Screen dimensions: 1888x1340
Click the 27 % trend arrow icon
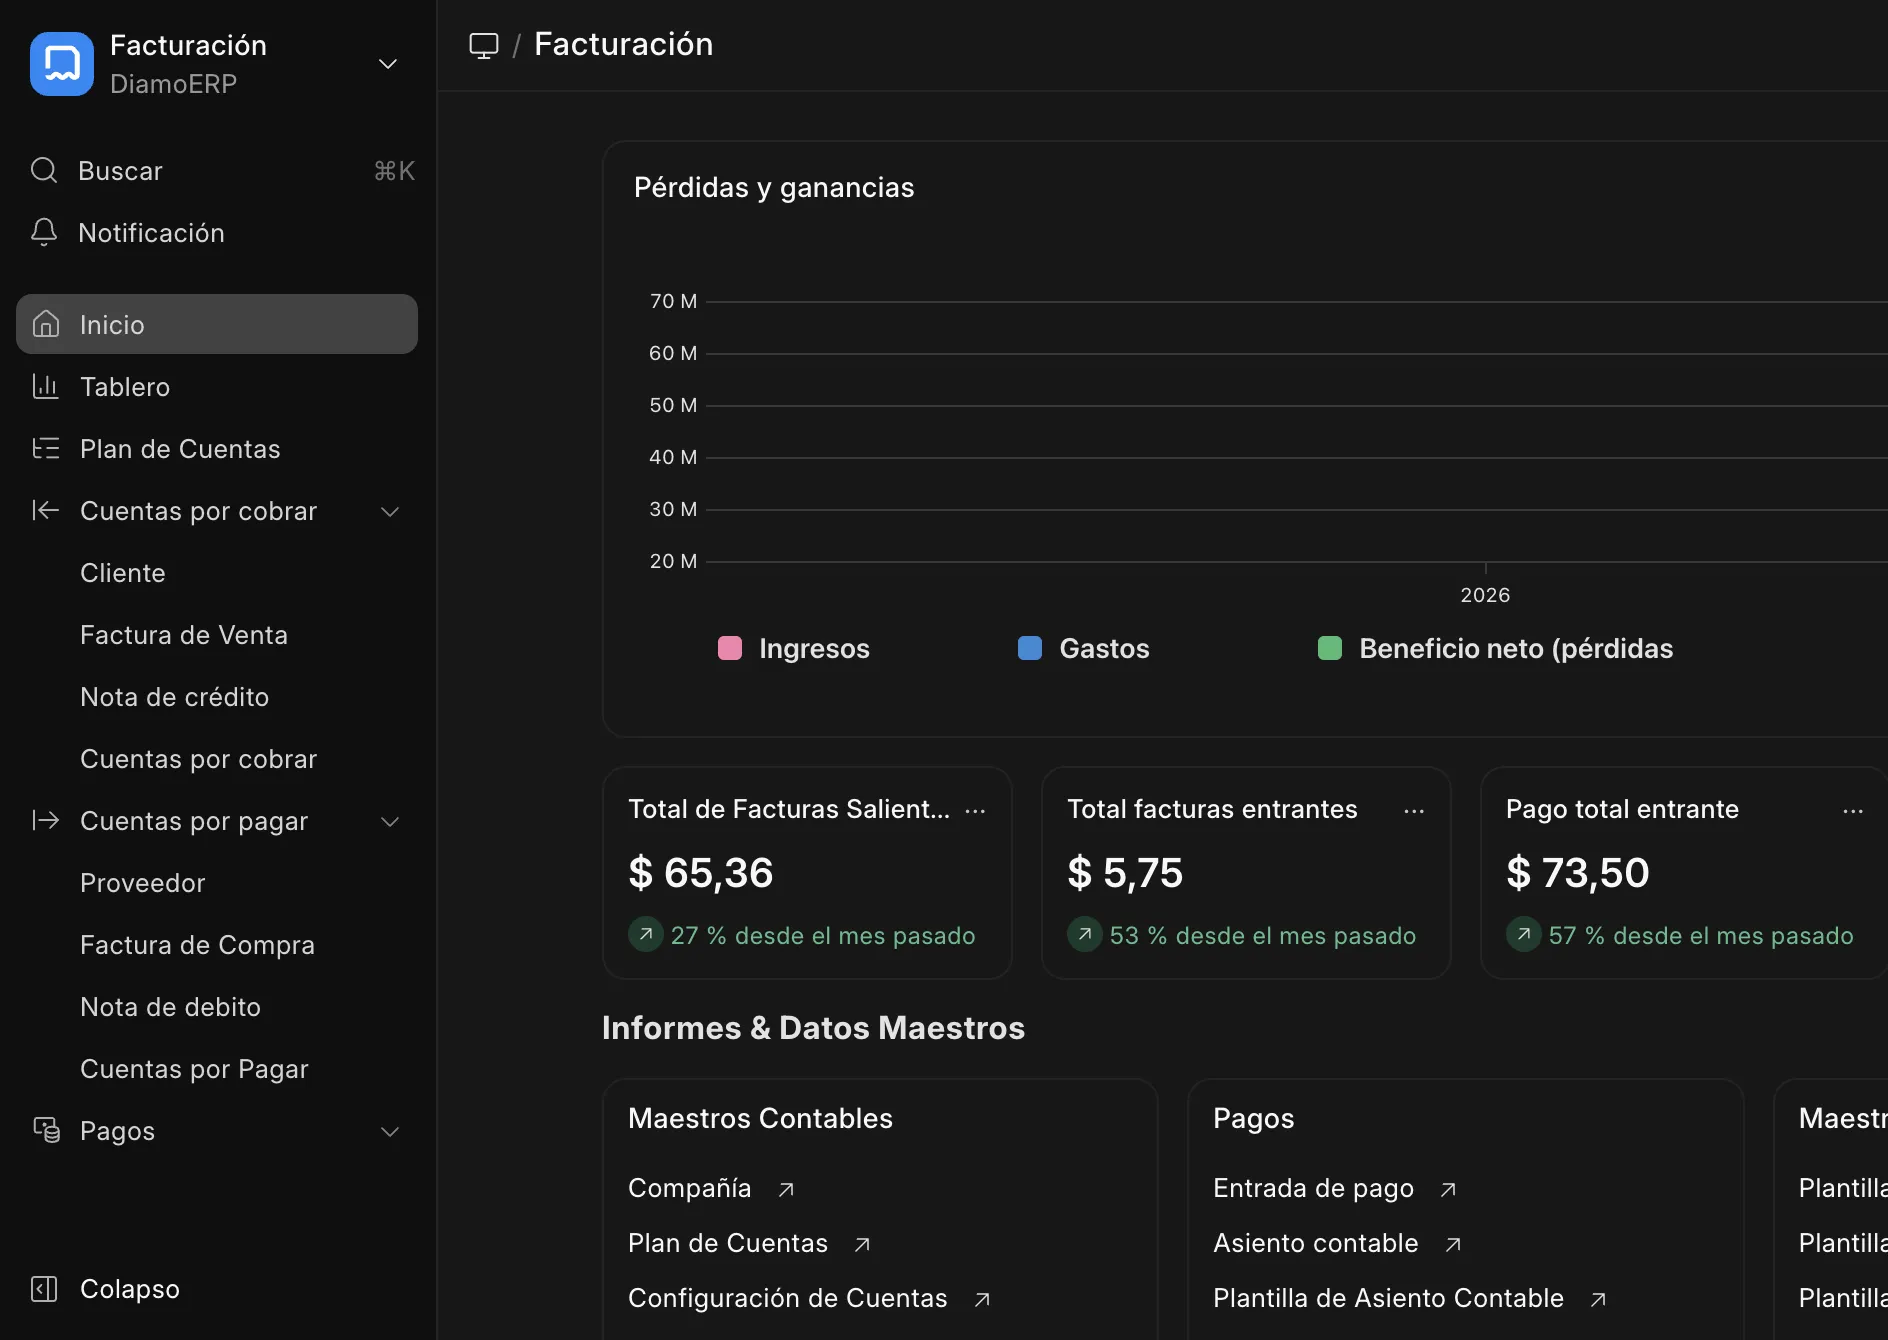pos(646,934)
